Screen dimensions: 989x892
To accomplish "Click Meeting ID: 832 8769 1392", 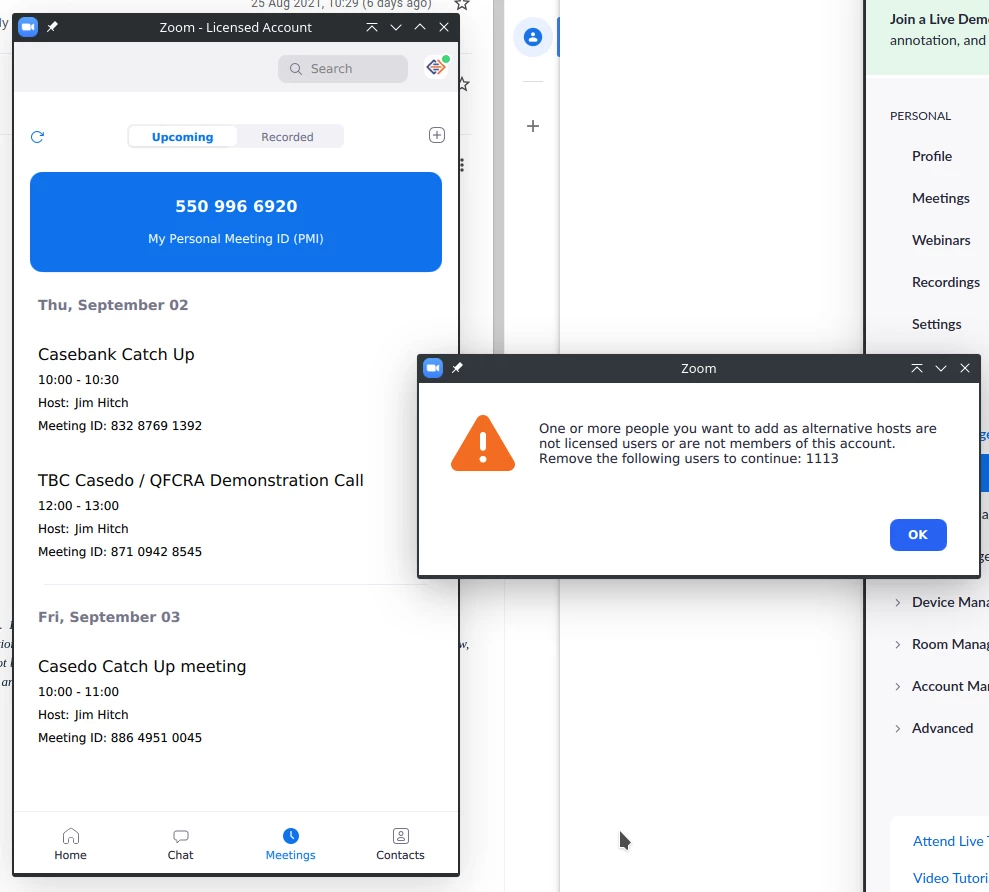I will (x=120, y=426).
